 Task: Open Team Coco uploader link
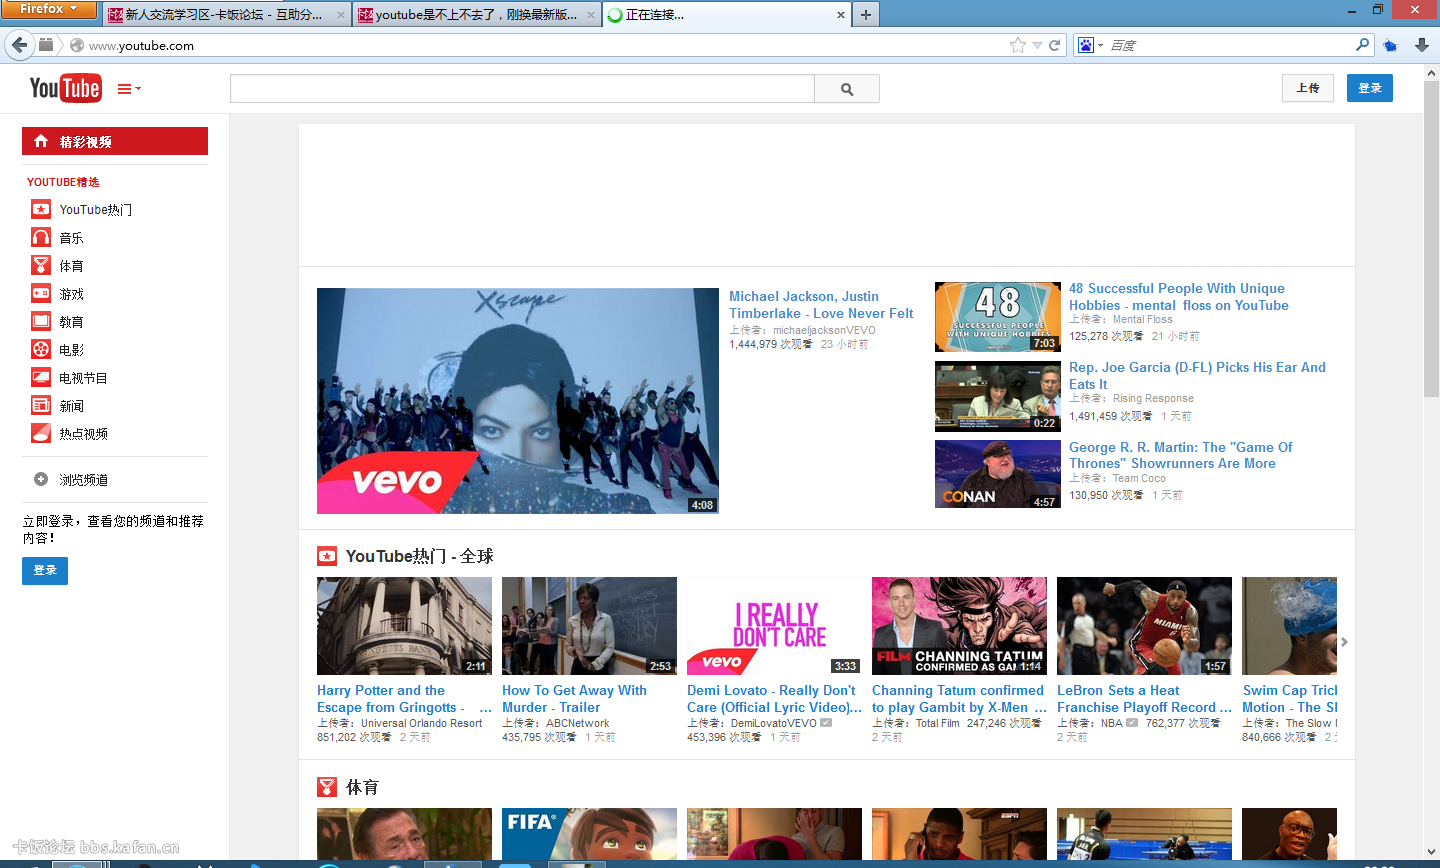1139,478
